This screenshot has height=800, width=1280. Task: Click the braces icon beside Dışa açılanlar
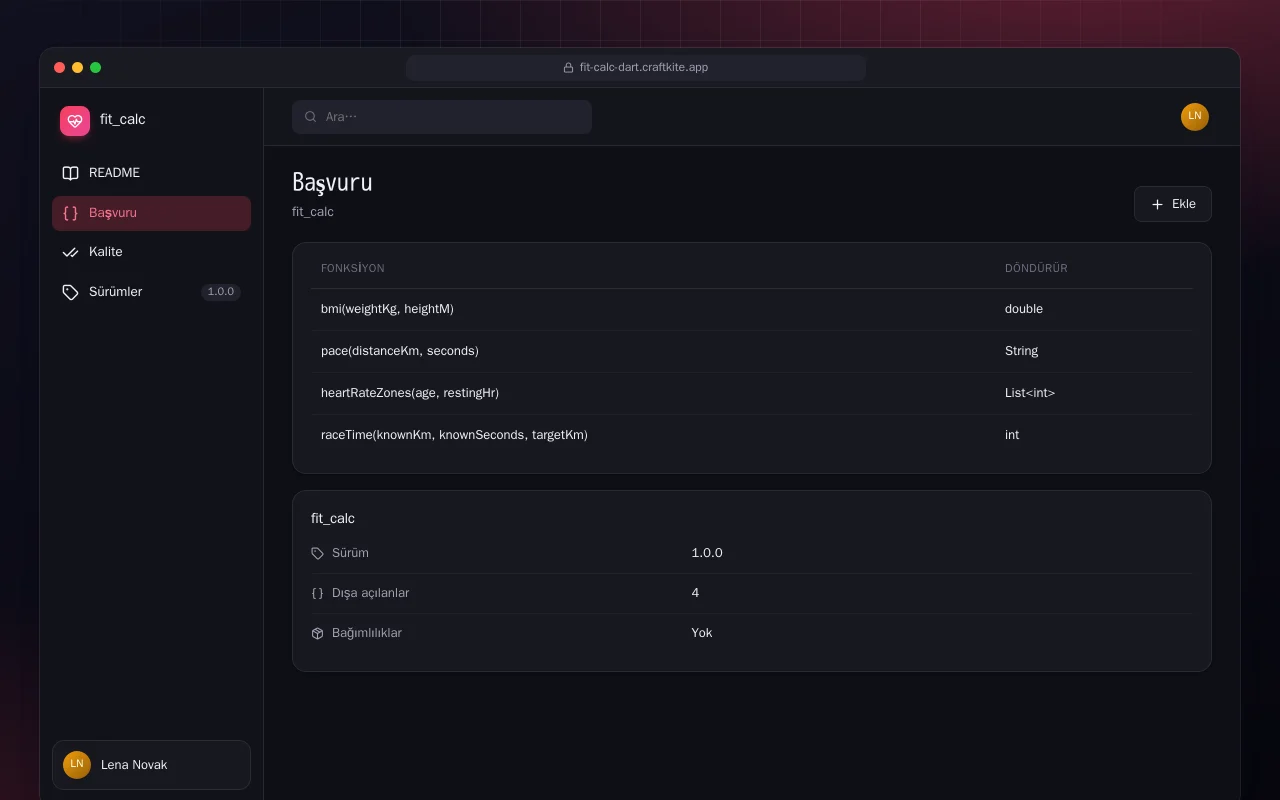318,593
